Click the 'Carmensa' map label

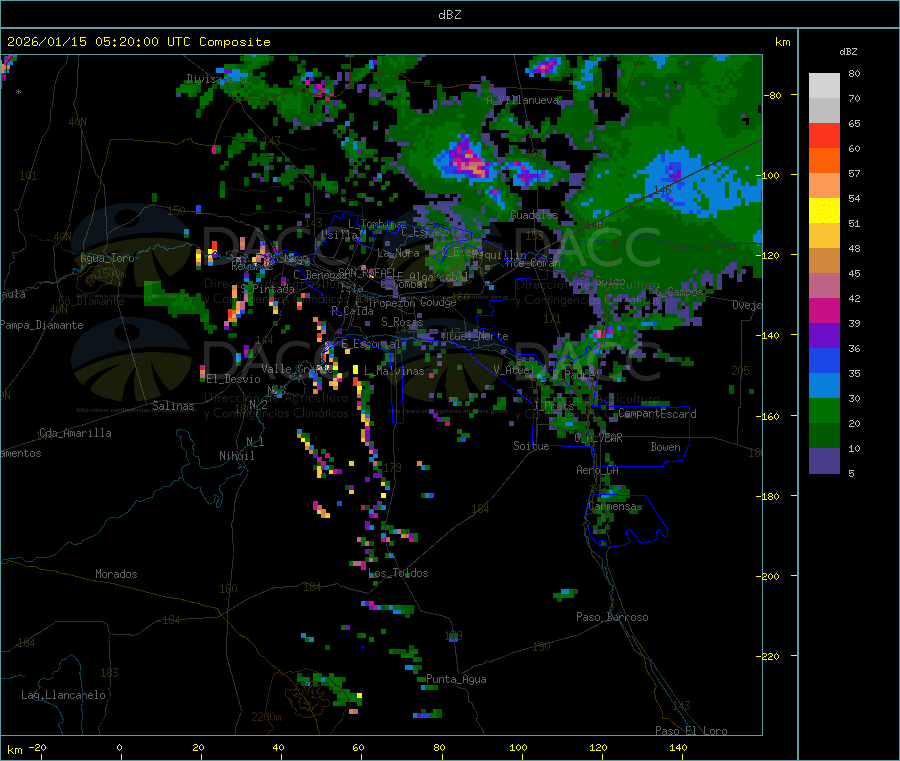[612, 507]
